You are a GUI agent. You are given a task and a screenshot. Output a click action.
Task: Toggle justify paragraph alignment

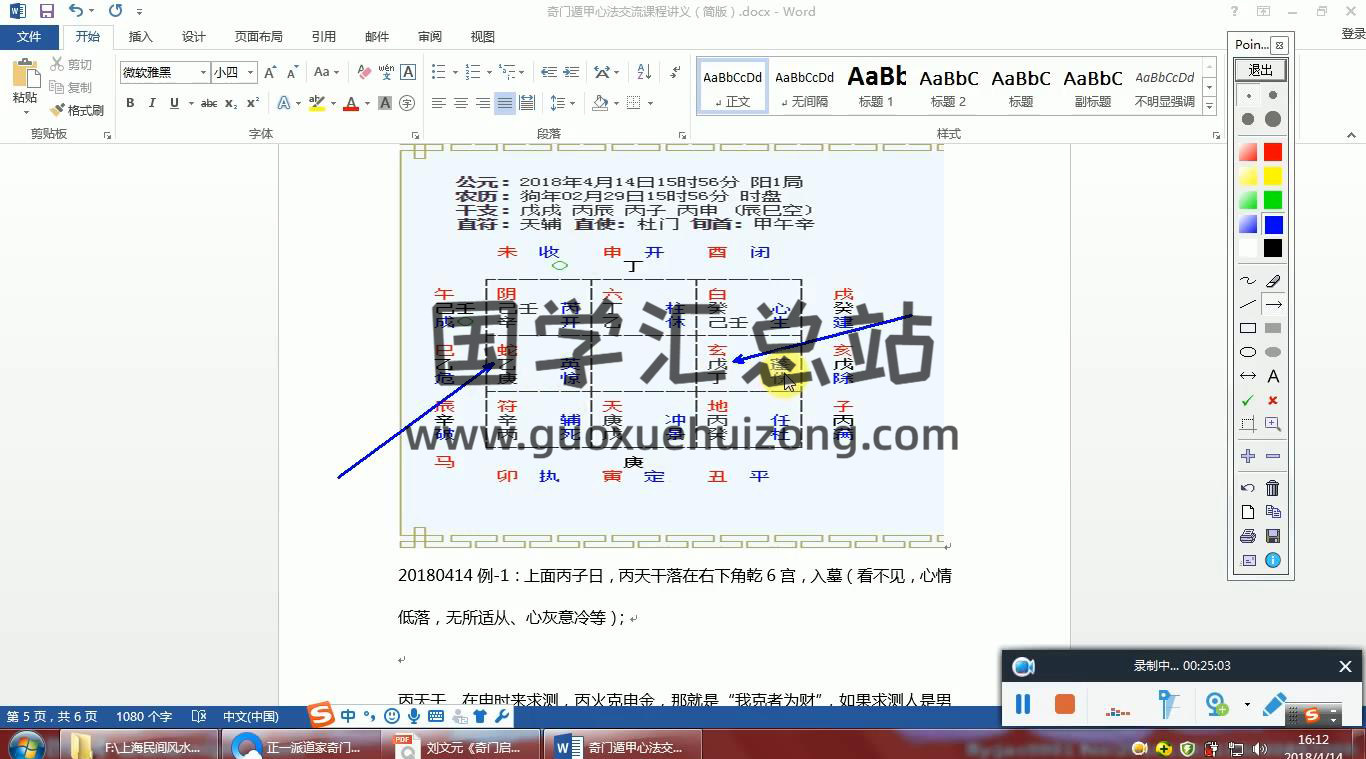pos(505,103)
